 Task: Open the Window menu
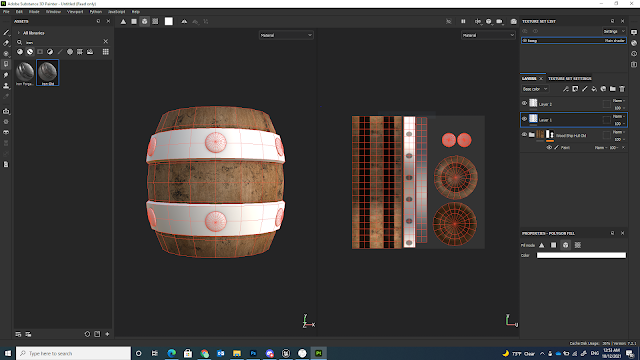pos(53,12)
